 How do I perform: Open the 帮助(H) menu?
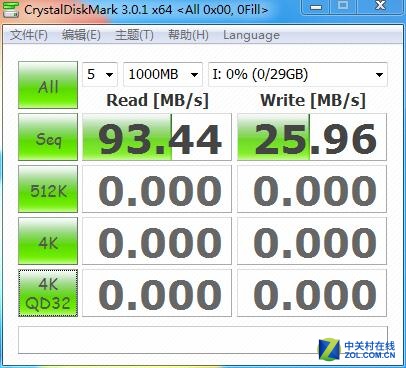[x=188, y=35]
